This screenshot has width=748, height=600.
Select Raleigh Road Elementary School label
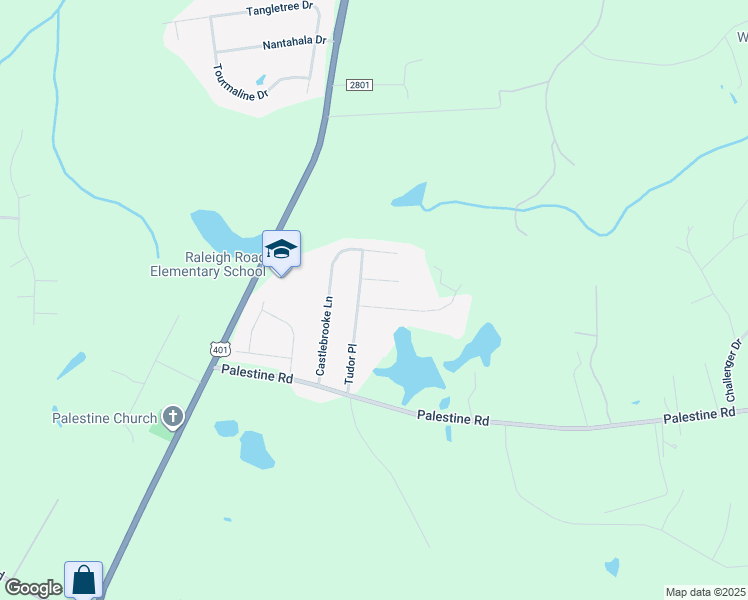[x=208, y=264]
